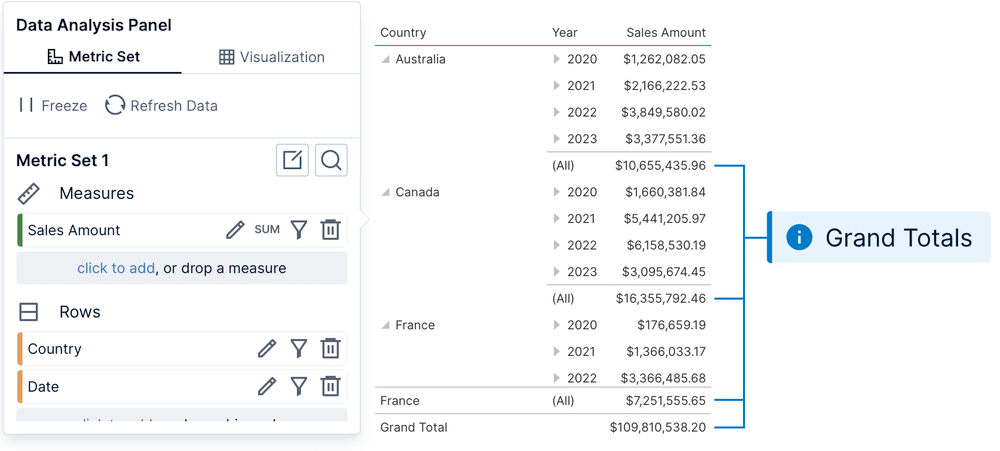The height and width of the screenshot is (451, 1000).
Task: Edit the Country row with the pencil icon
Action: tap(267, 349)
